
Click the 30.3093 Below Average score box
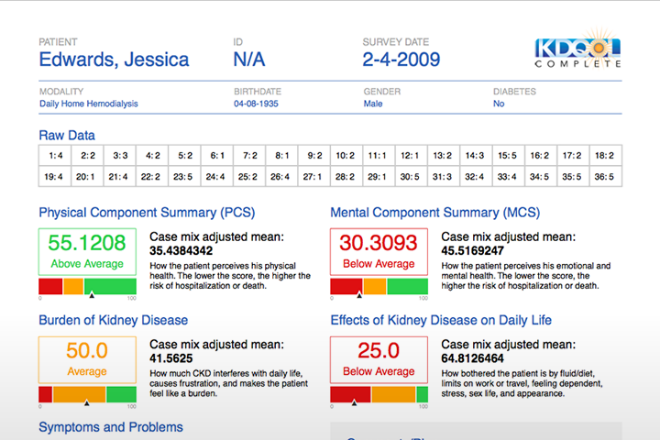click(x=379, y=250)
